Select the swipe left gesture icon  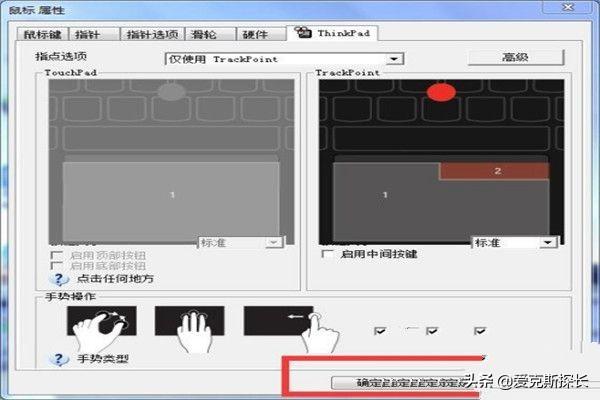(x=278, y=321)
